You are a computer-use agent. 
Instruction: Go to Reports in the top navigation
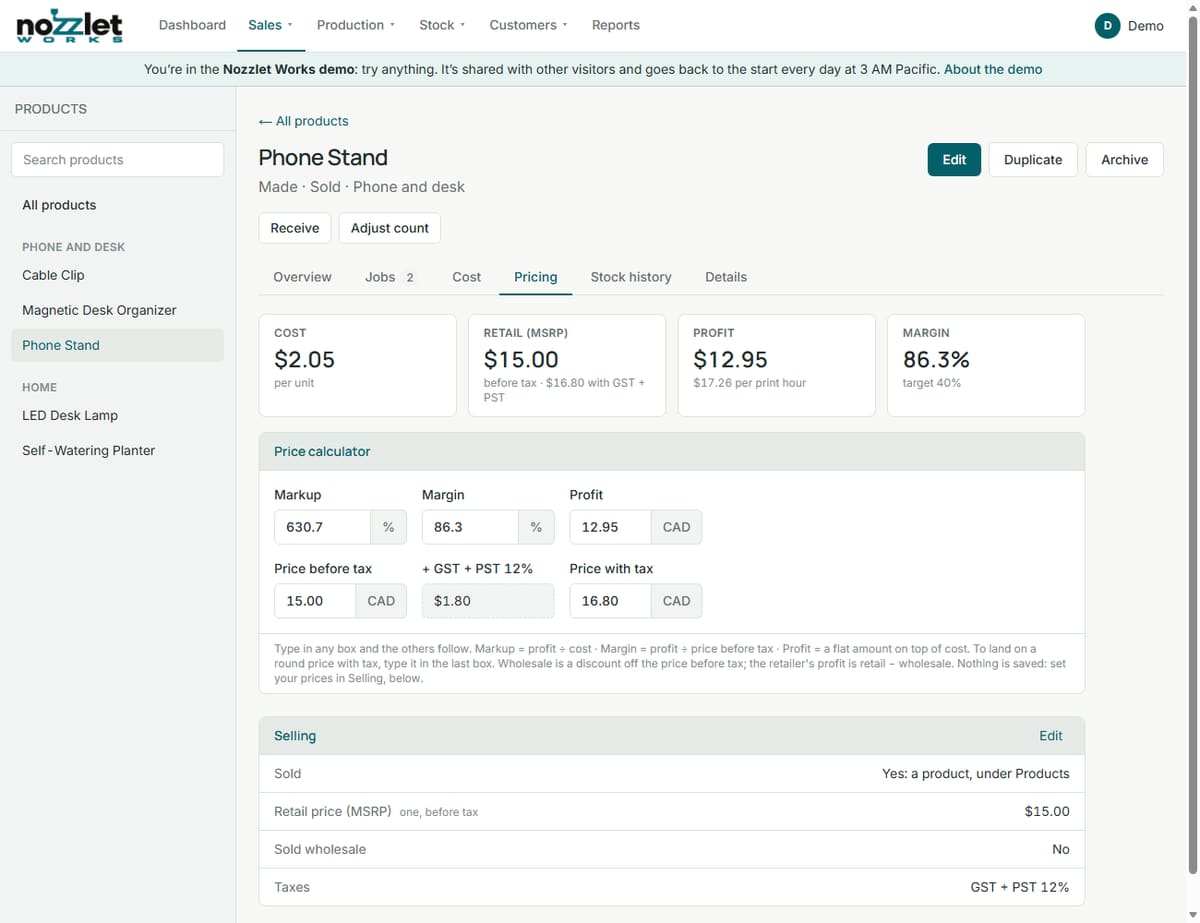[615, 25]
